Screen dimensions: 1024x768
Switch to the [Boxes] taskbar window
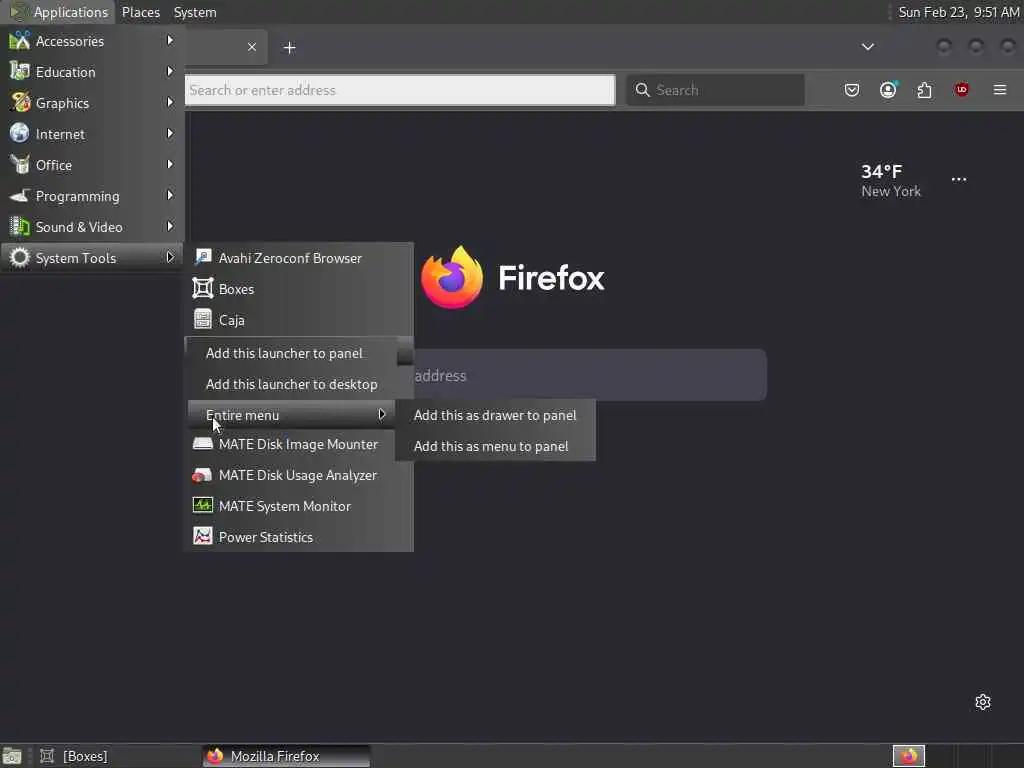click(x=118, y=756)
